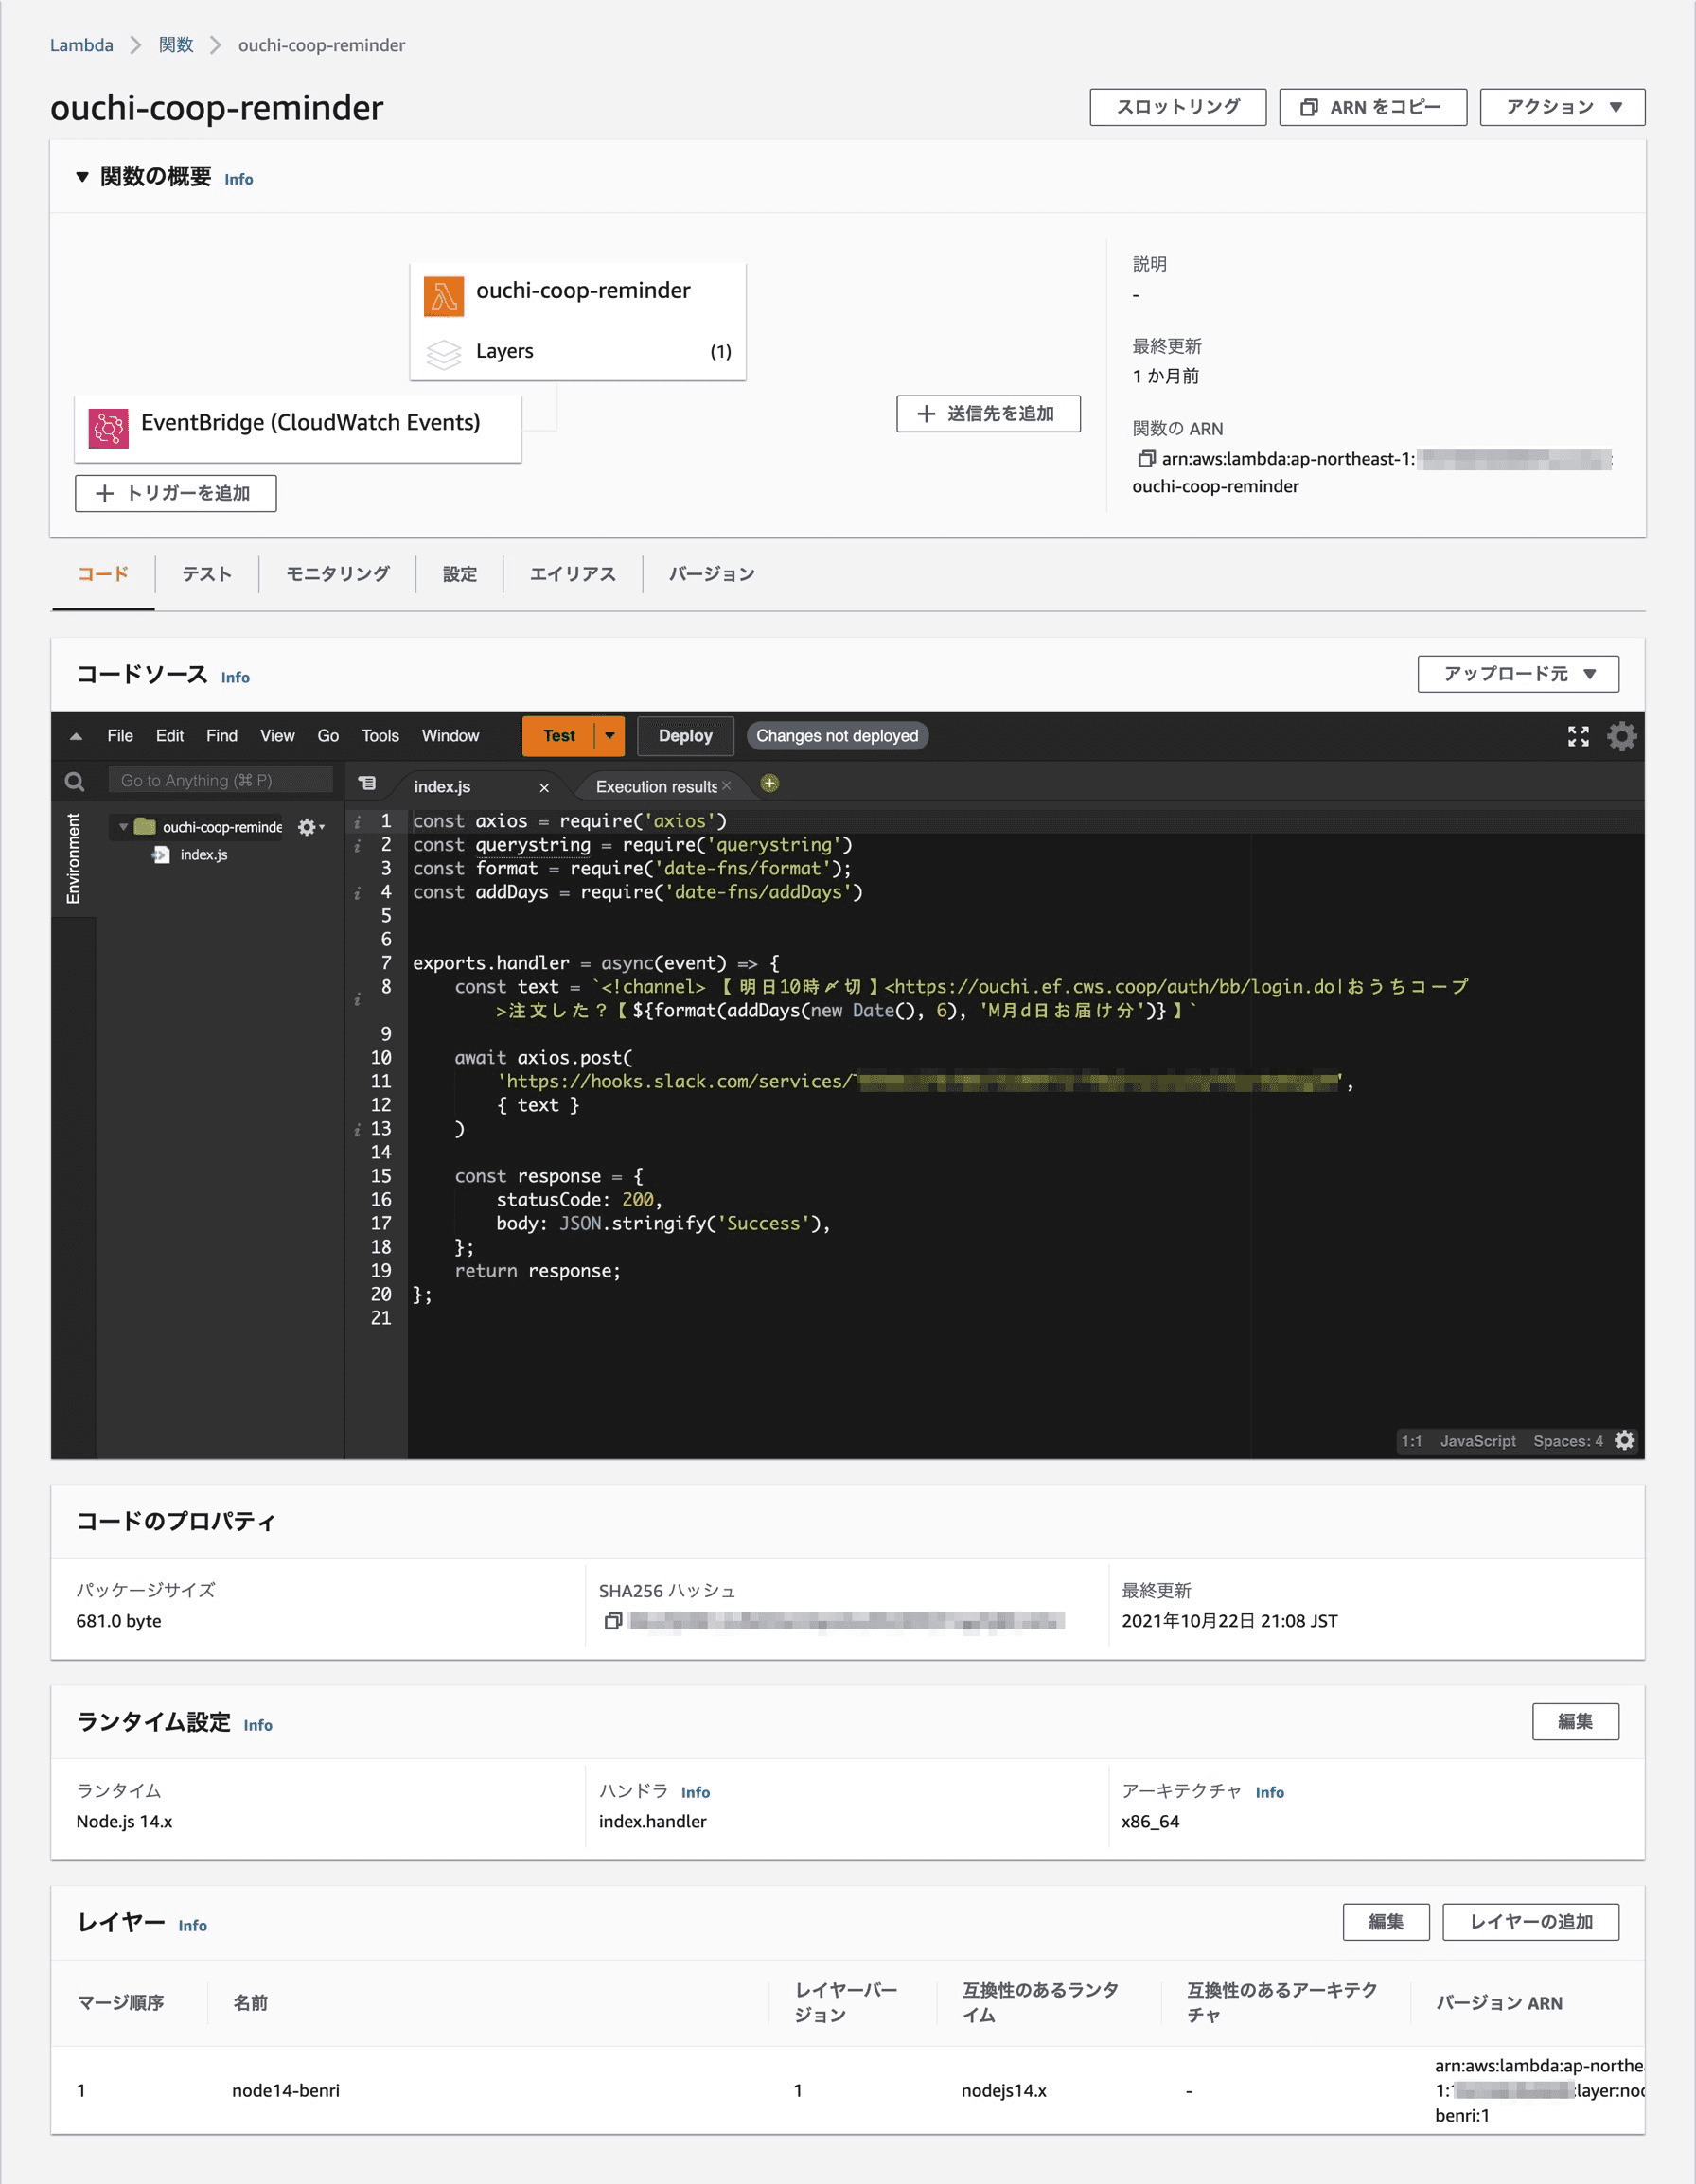
Task: Select the Execution results tab
Action: (x=656, y=786)
